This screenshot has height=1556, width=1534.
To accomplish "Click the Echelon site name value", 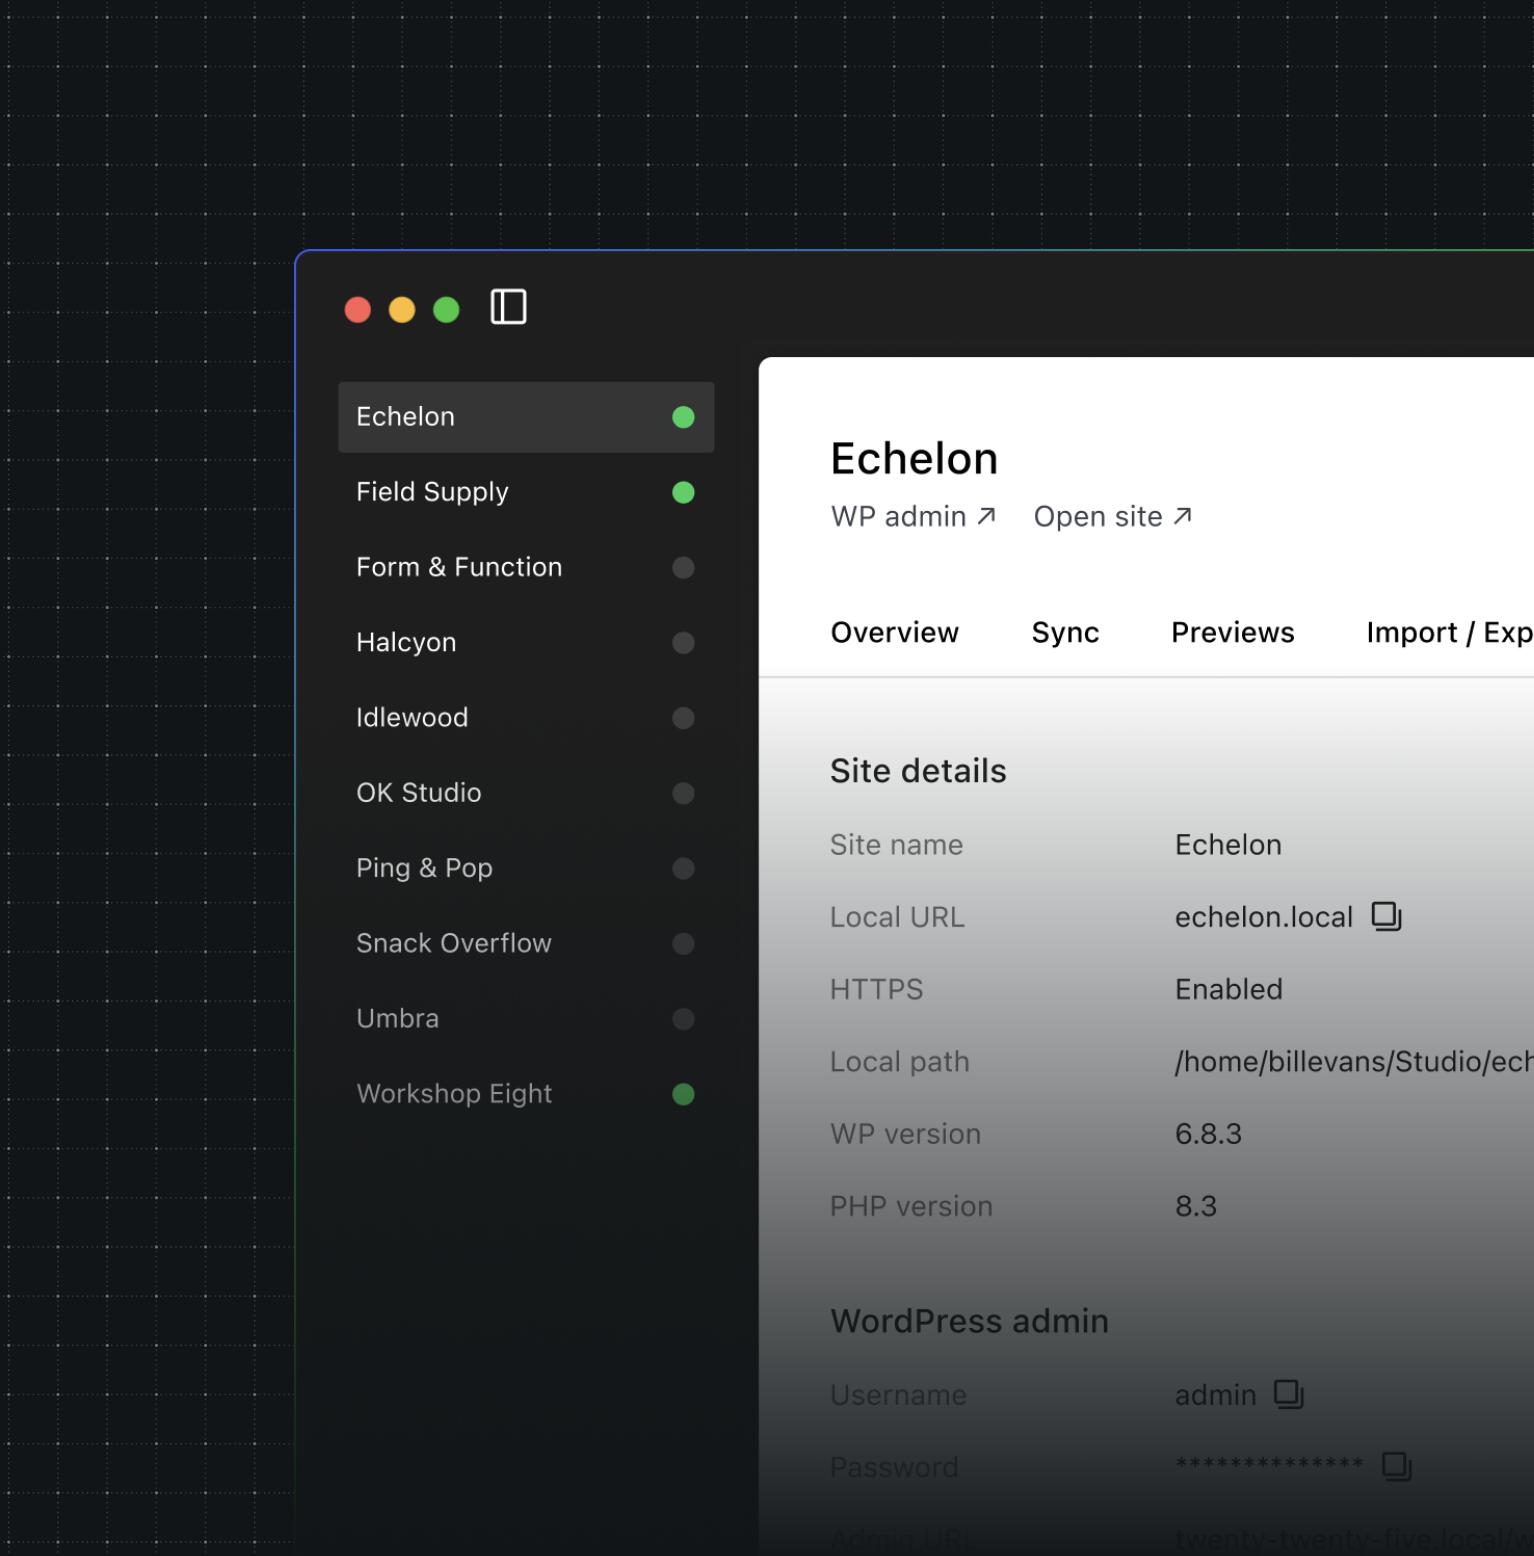I will point(1228,844).
